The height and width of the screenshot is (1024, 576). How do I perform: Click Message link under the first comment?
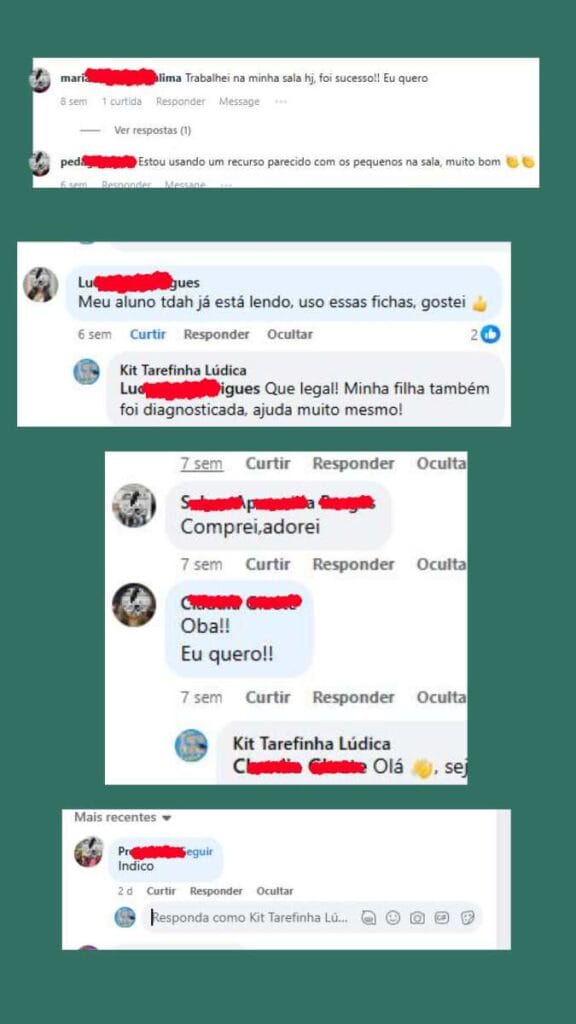239,101
